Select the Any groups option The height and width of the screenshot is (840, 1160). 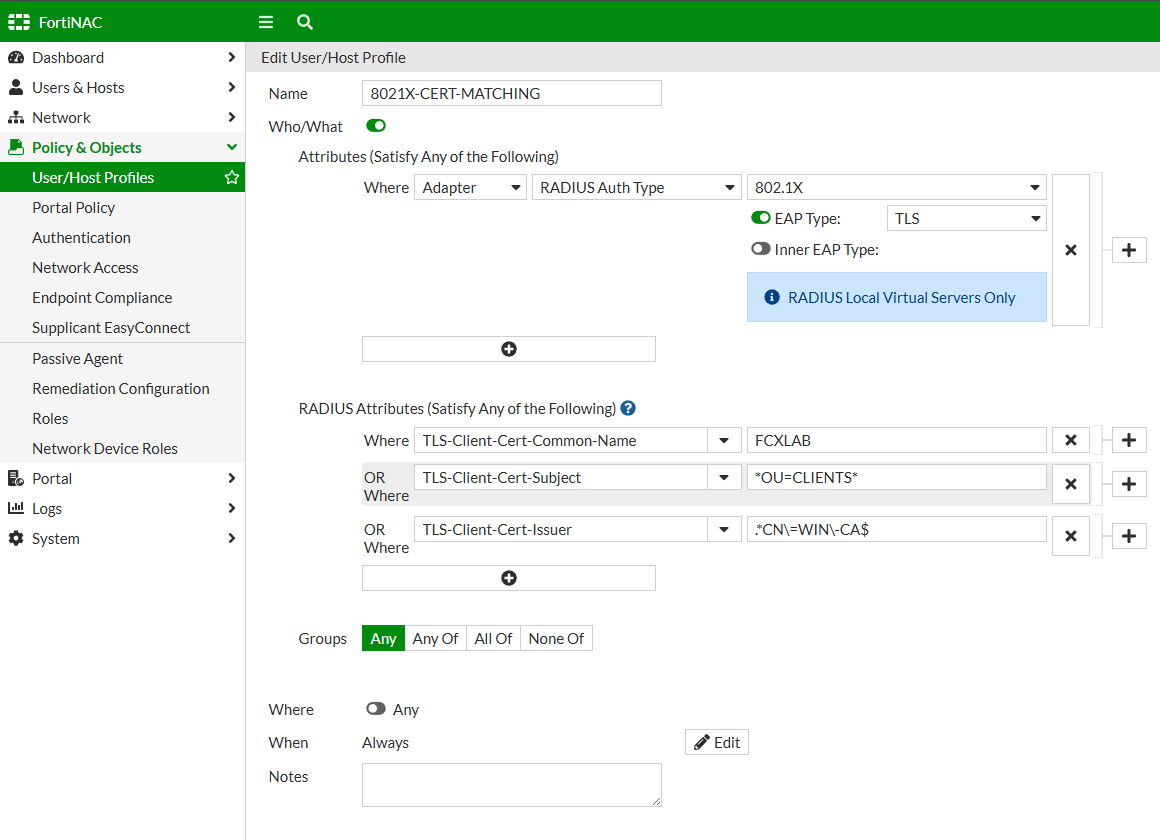point(383,639)
